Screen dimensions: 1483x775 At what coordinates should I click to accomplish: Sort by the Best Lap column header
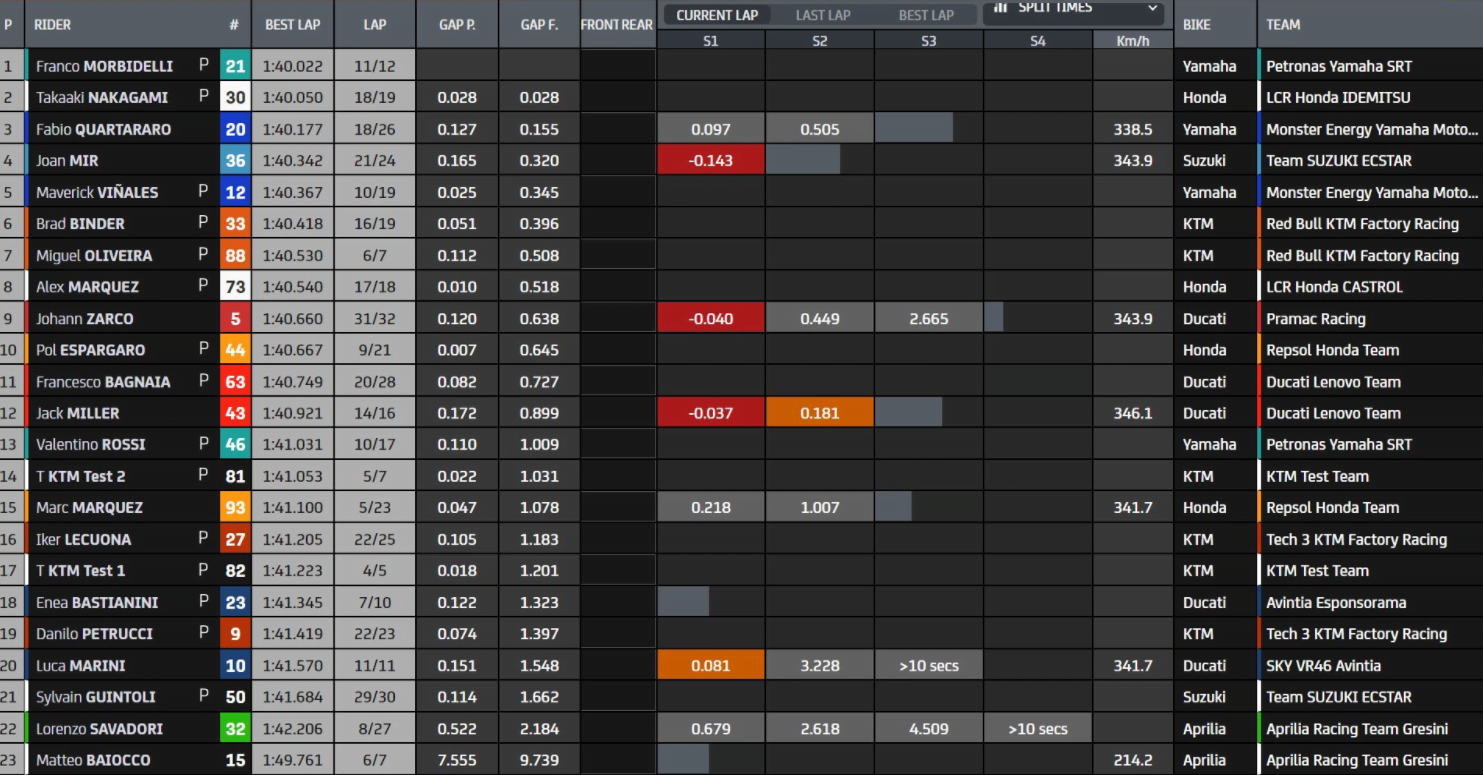[292, 25]
